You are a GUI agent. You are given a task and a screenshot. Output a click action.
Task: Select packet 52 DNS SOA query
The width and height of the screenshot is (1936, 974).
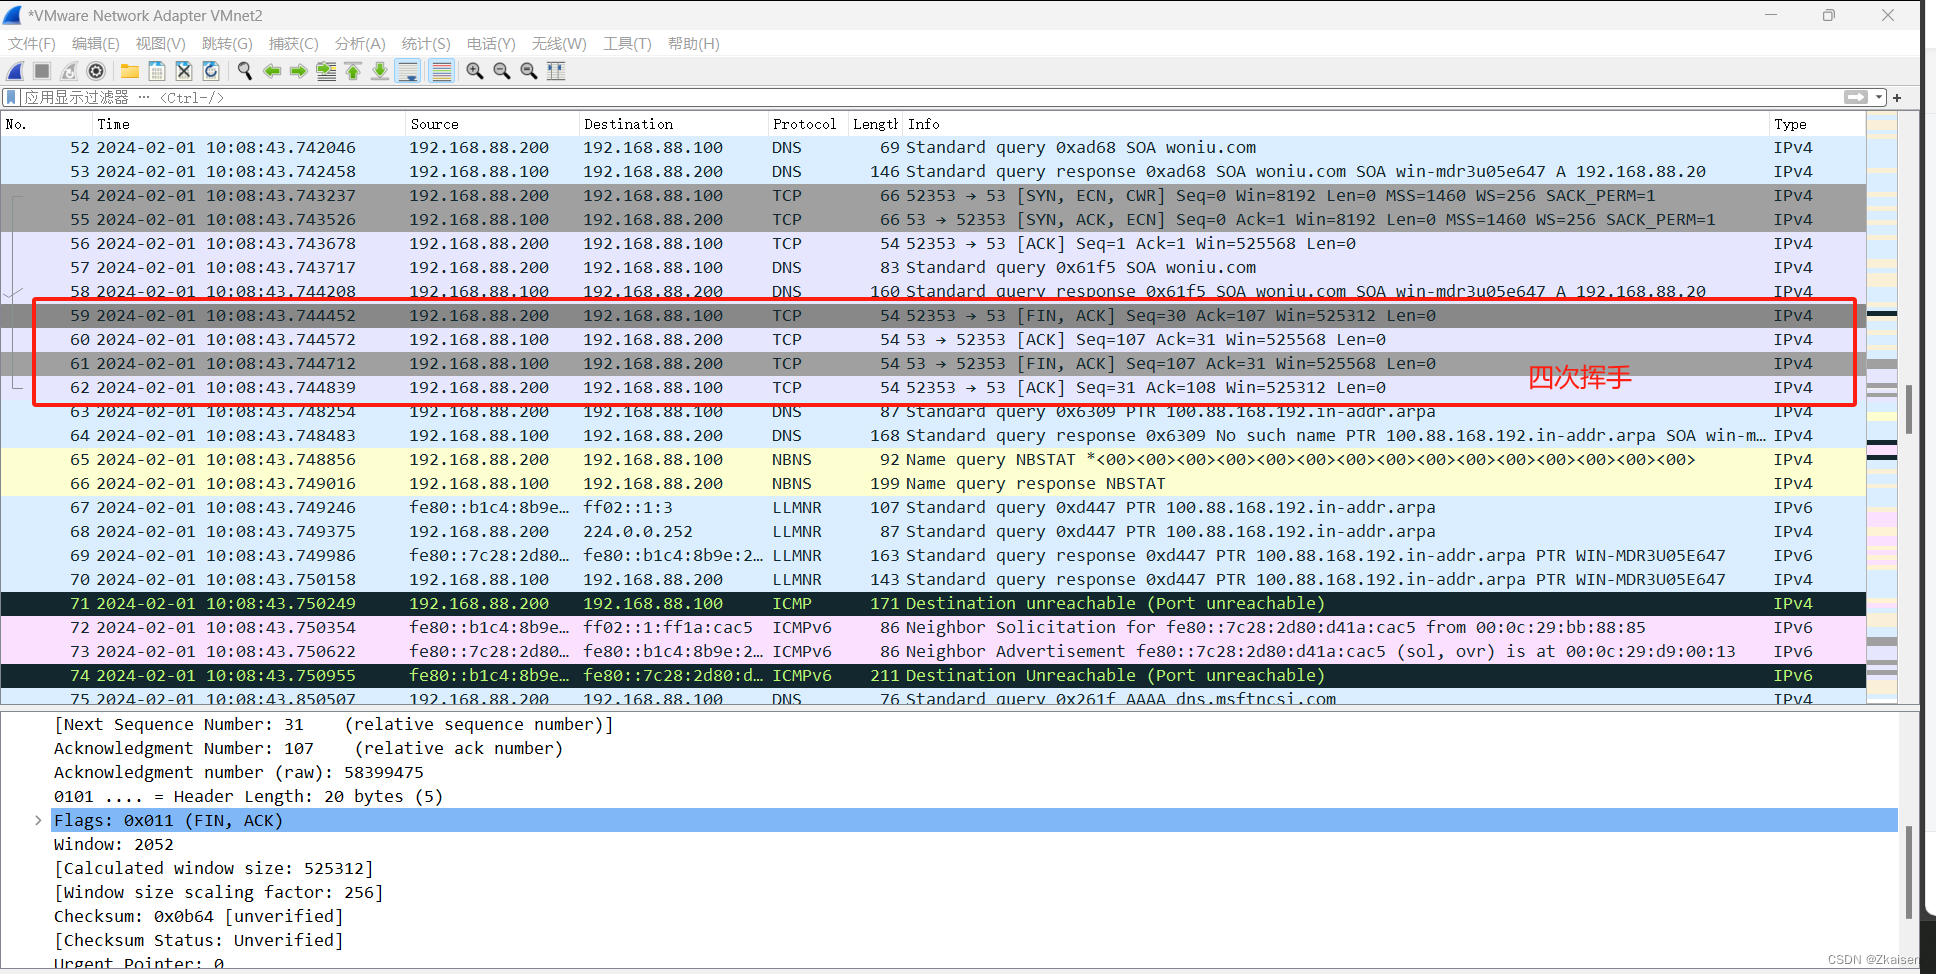[932, 148]
